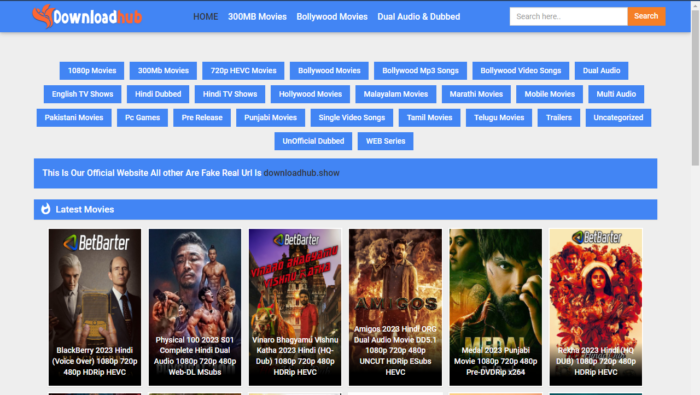Click the WEB Series tag button
Image resolution: width=700 pixels, height=395 pixels.
385,141
